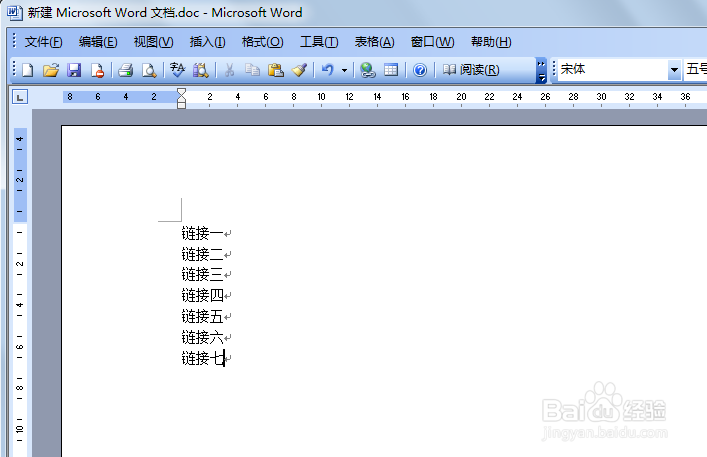Paste with the clipboard icon

[x=275, y=70]
